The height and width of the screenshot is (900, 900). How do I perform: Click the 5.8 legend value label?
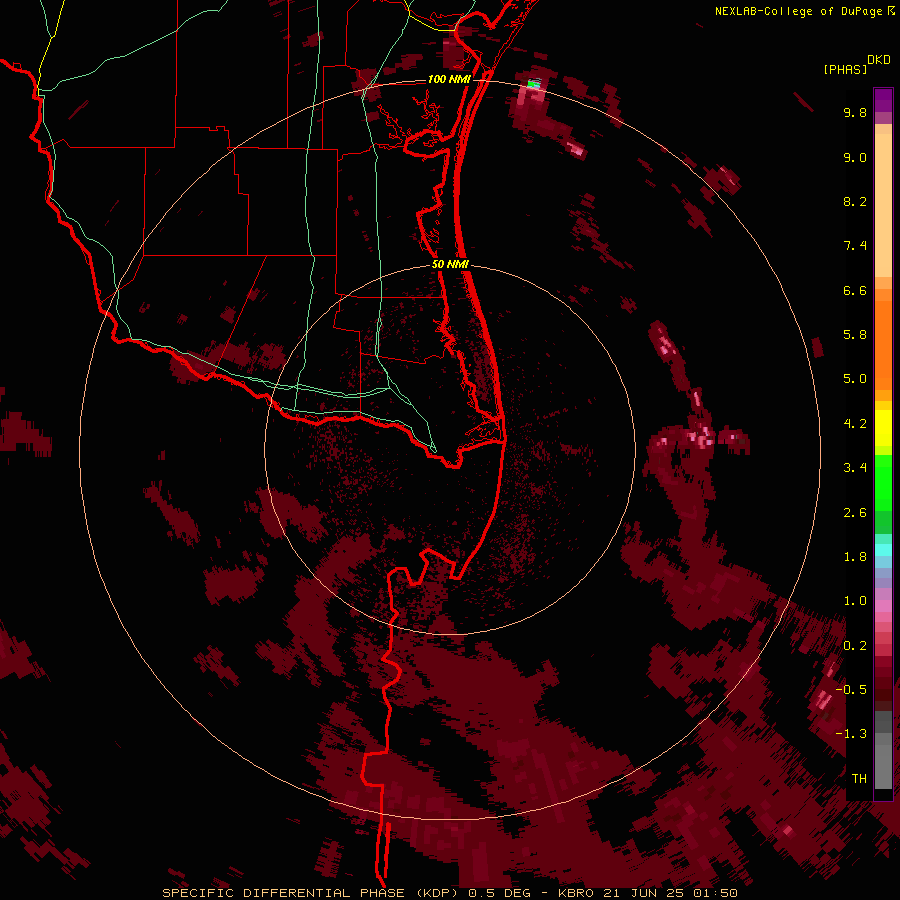point(855,335)
